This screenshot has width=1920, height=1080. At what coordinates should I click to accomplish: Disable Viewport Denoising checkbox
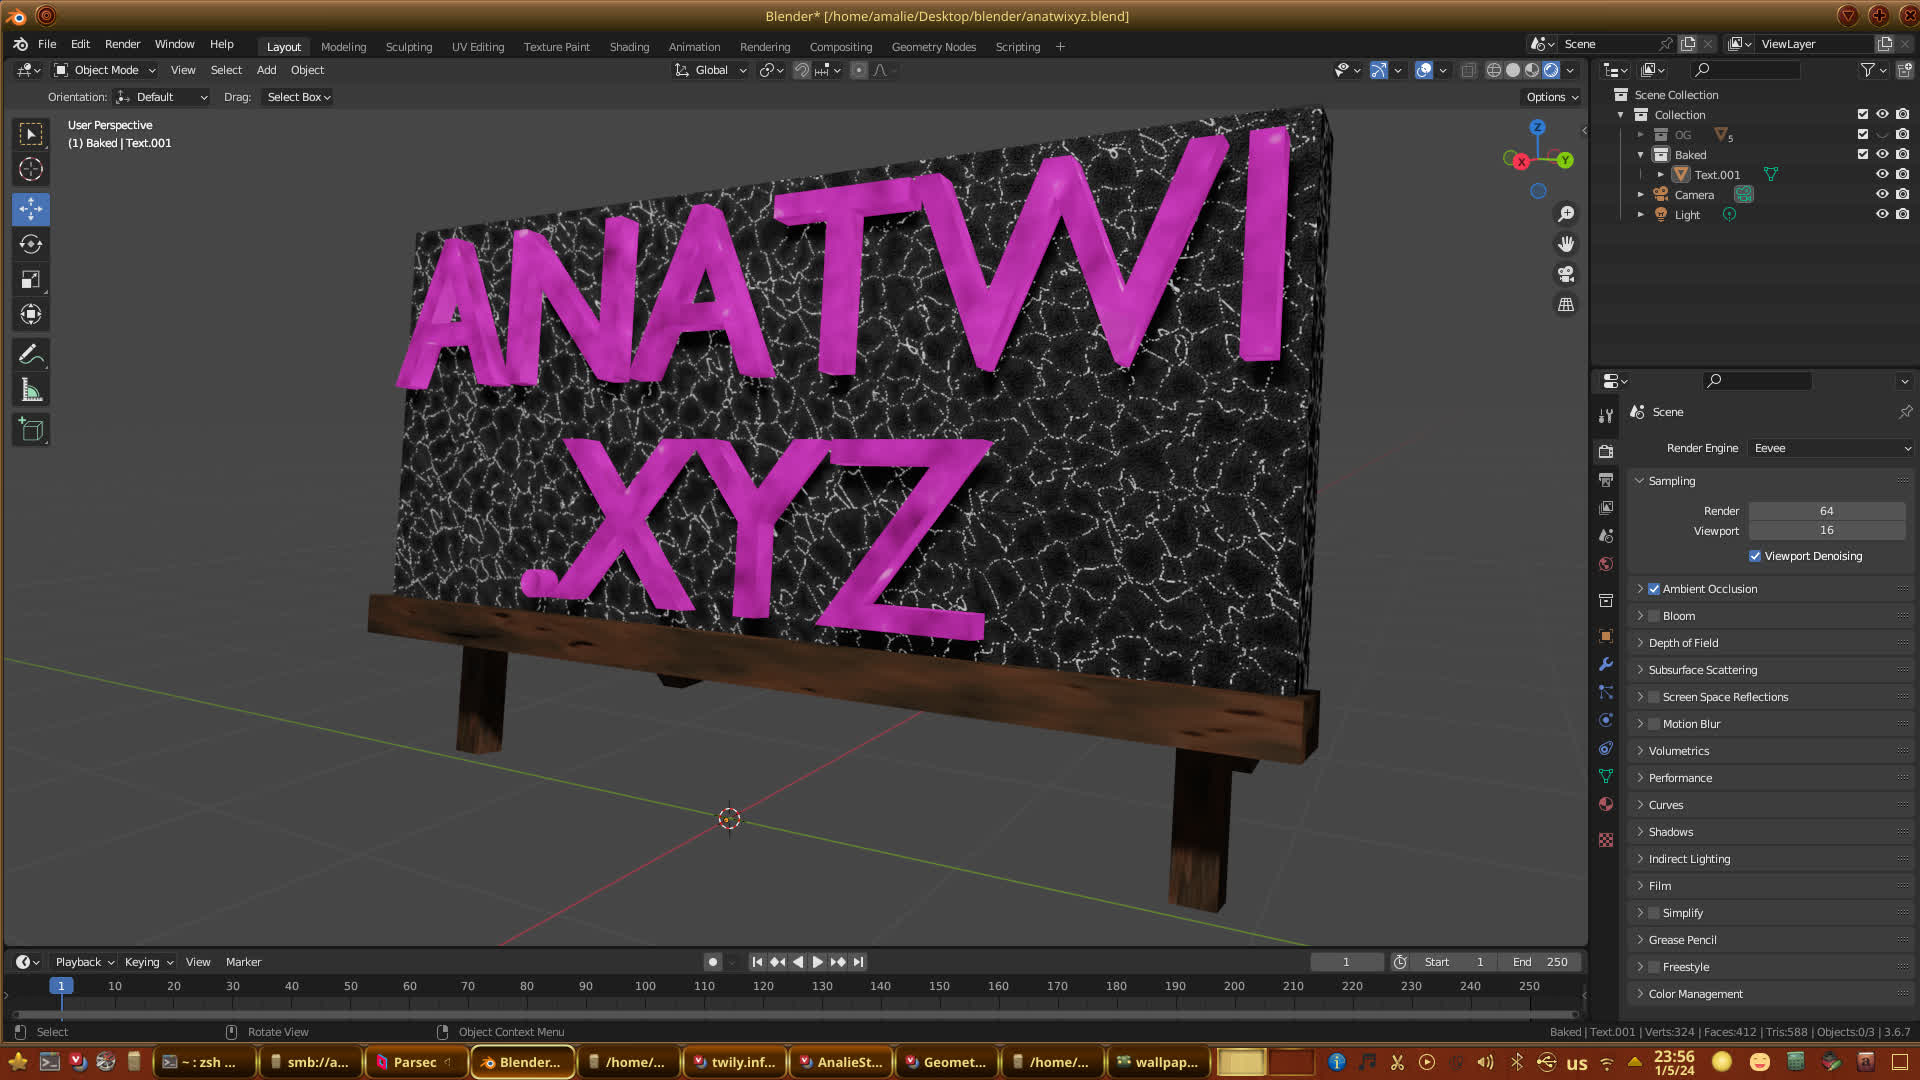pos(1755,556)
